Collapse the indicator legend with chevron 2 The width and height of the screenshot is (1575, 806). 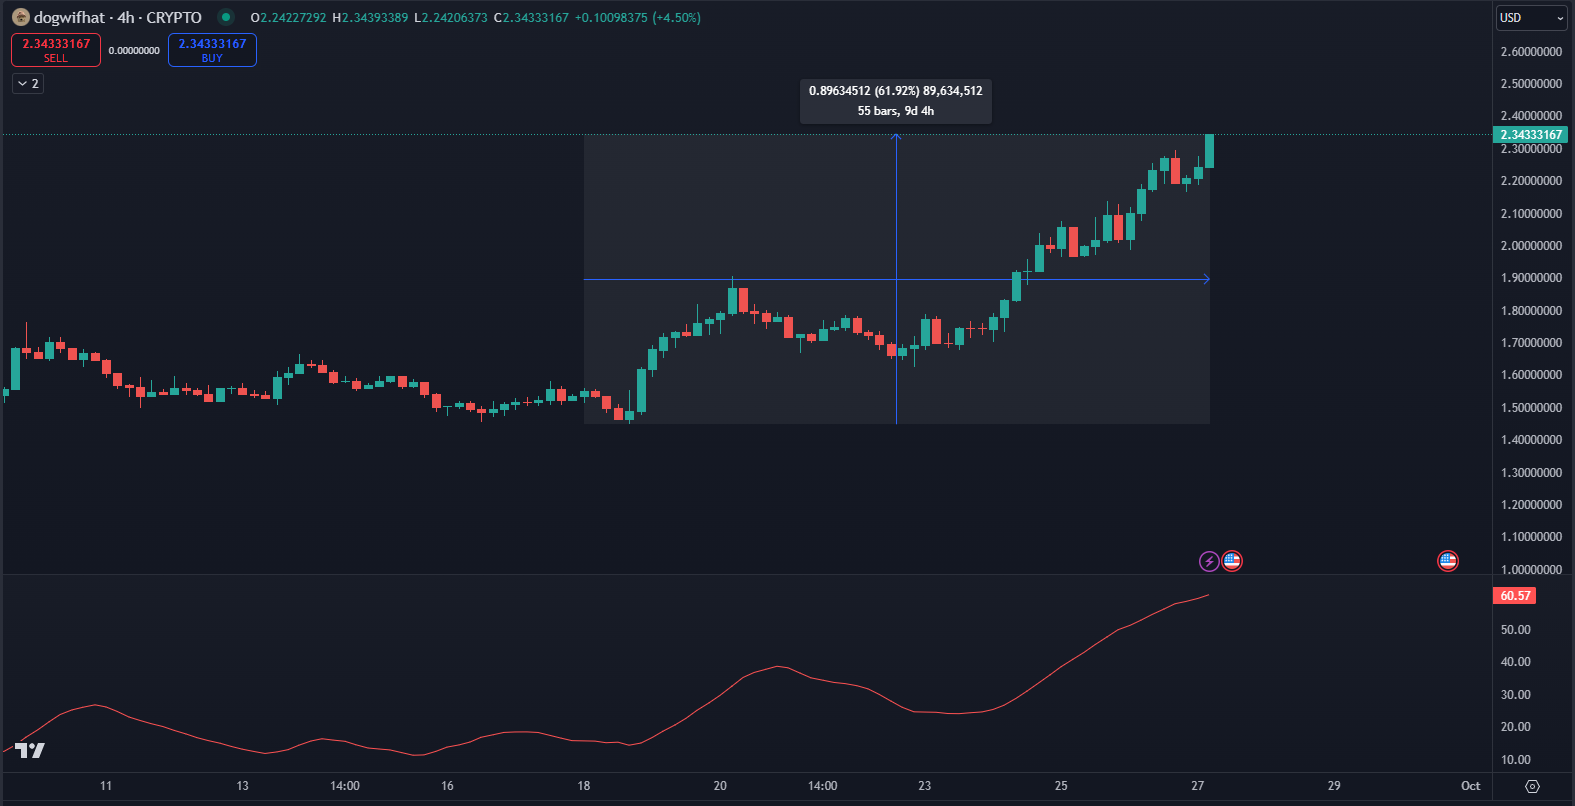[28, 84]
